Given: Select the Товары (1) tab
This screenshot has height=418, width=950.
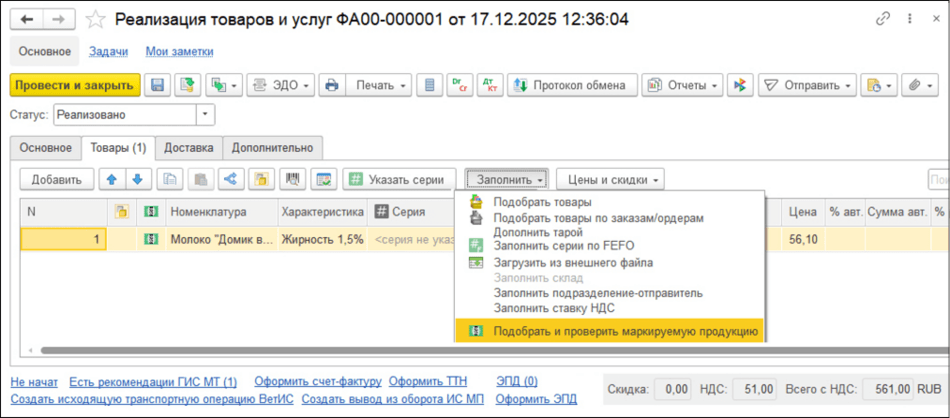Looking at the screenshot, I should tap(118, 148).
